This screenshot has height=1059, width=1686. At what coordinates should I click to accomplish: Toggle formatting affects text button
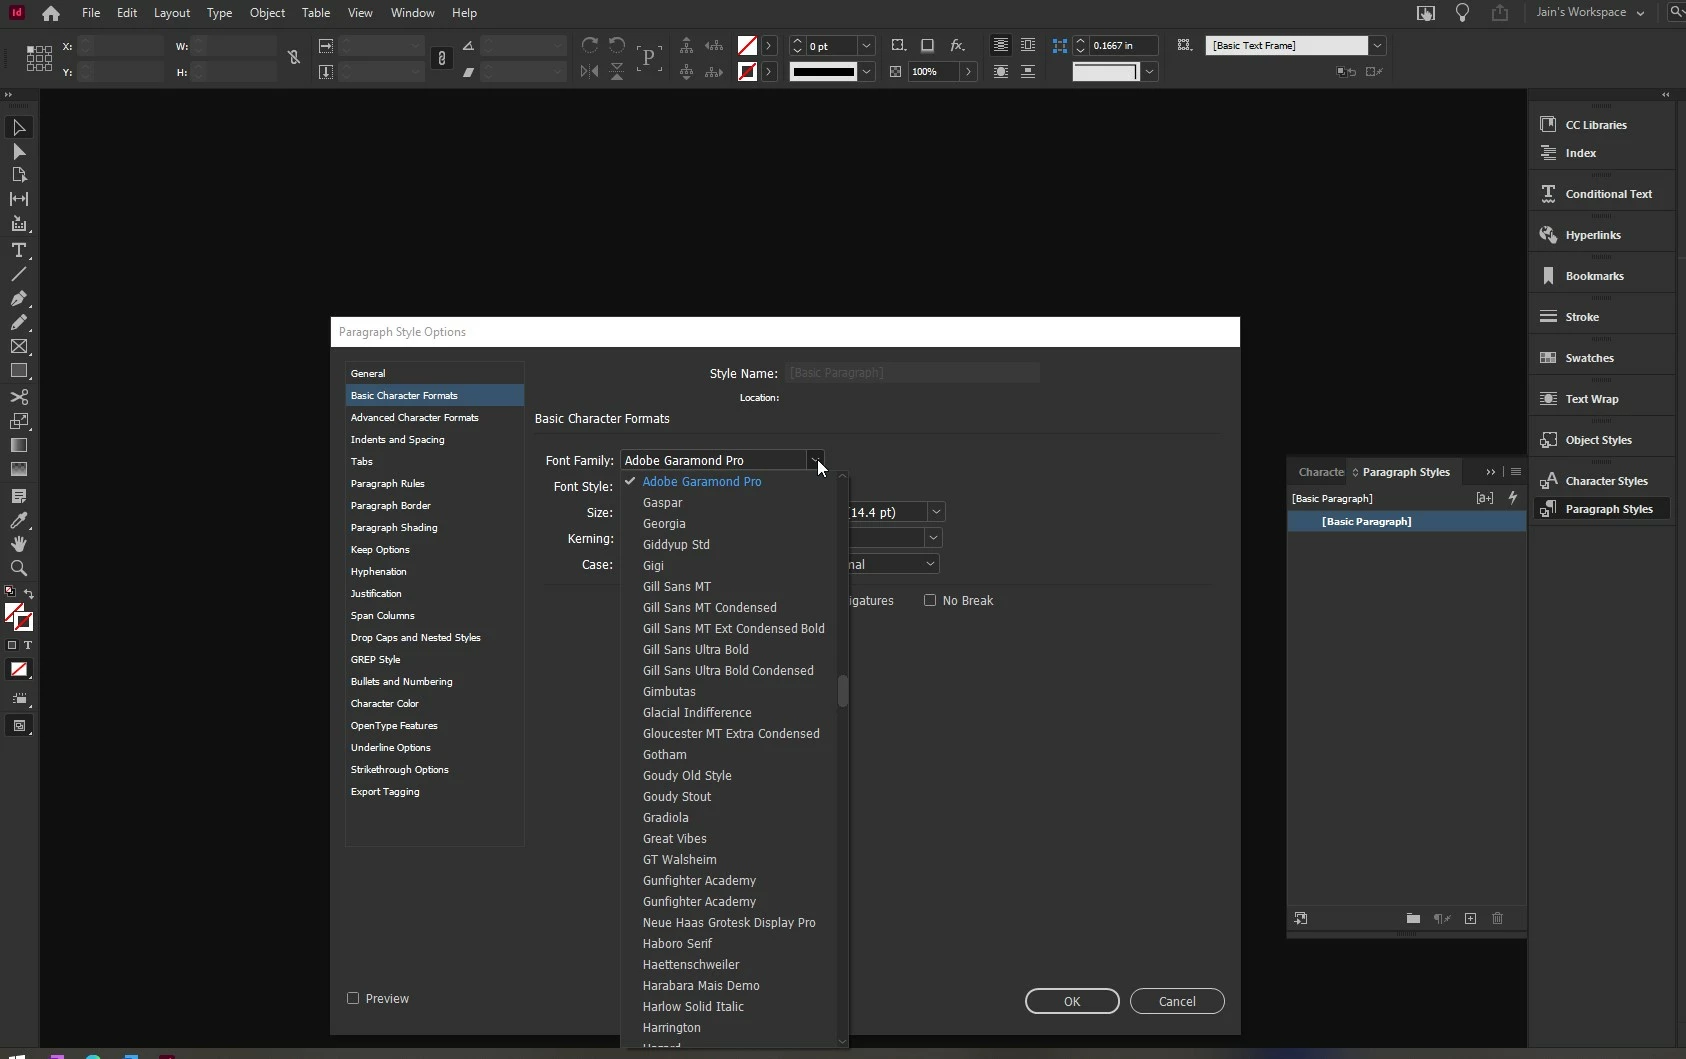28,645
